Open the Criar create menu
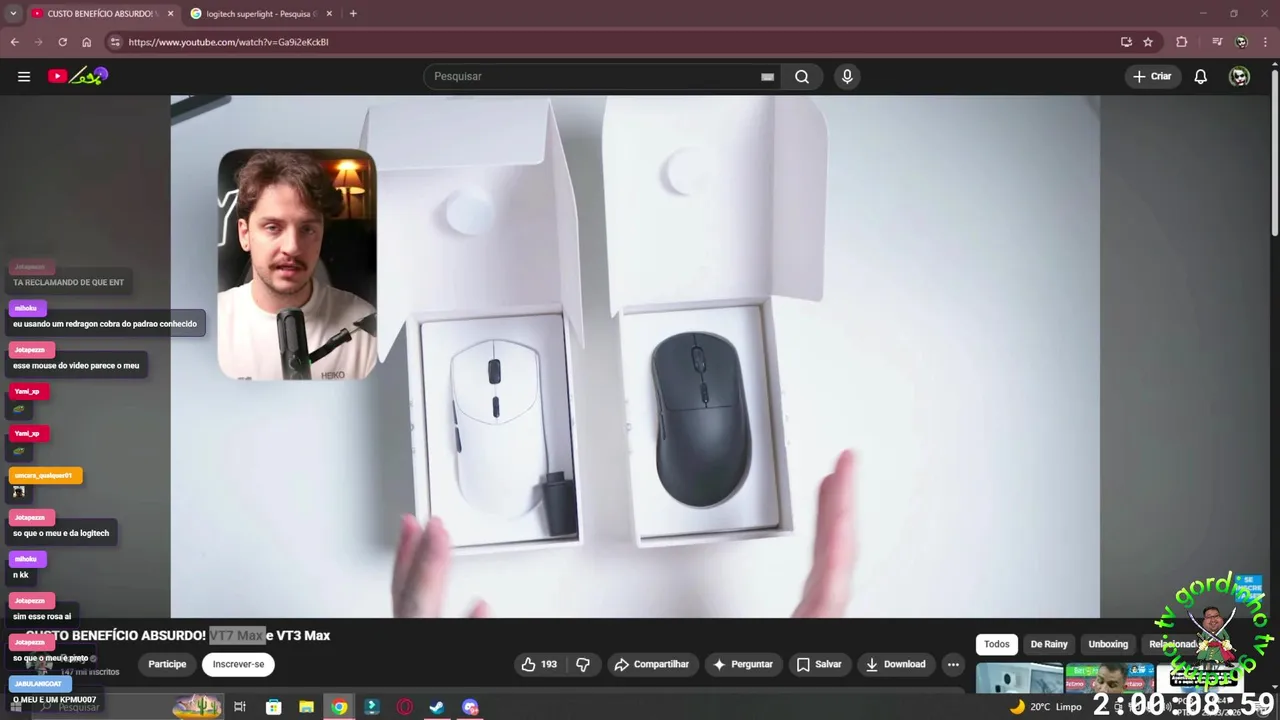The height and width of the screenshot is (720, 1280). 1152,77
